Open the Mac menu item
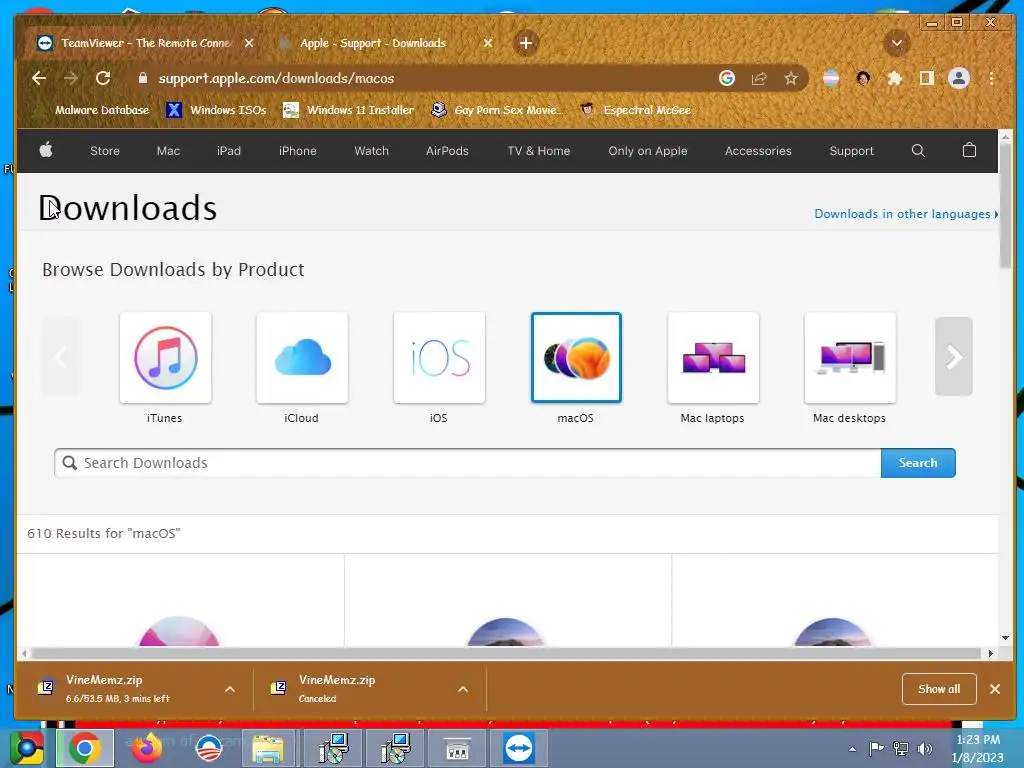The image size is (1024, 768). (168, 151)
